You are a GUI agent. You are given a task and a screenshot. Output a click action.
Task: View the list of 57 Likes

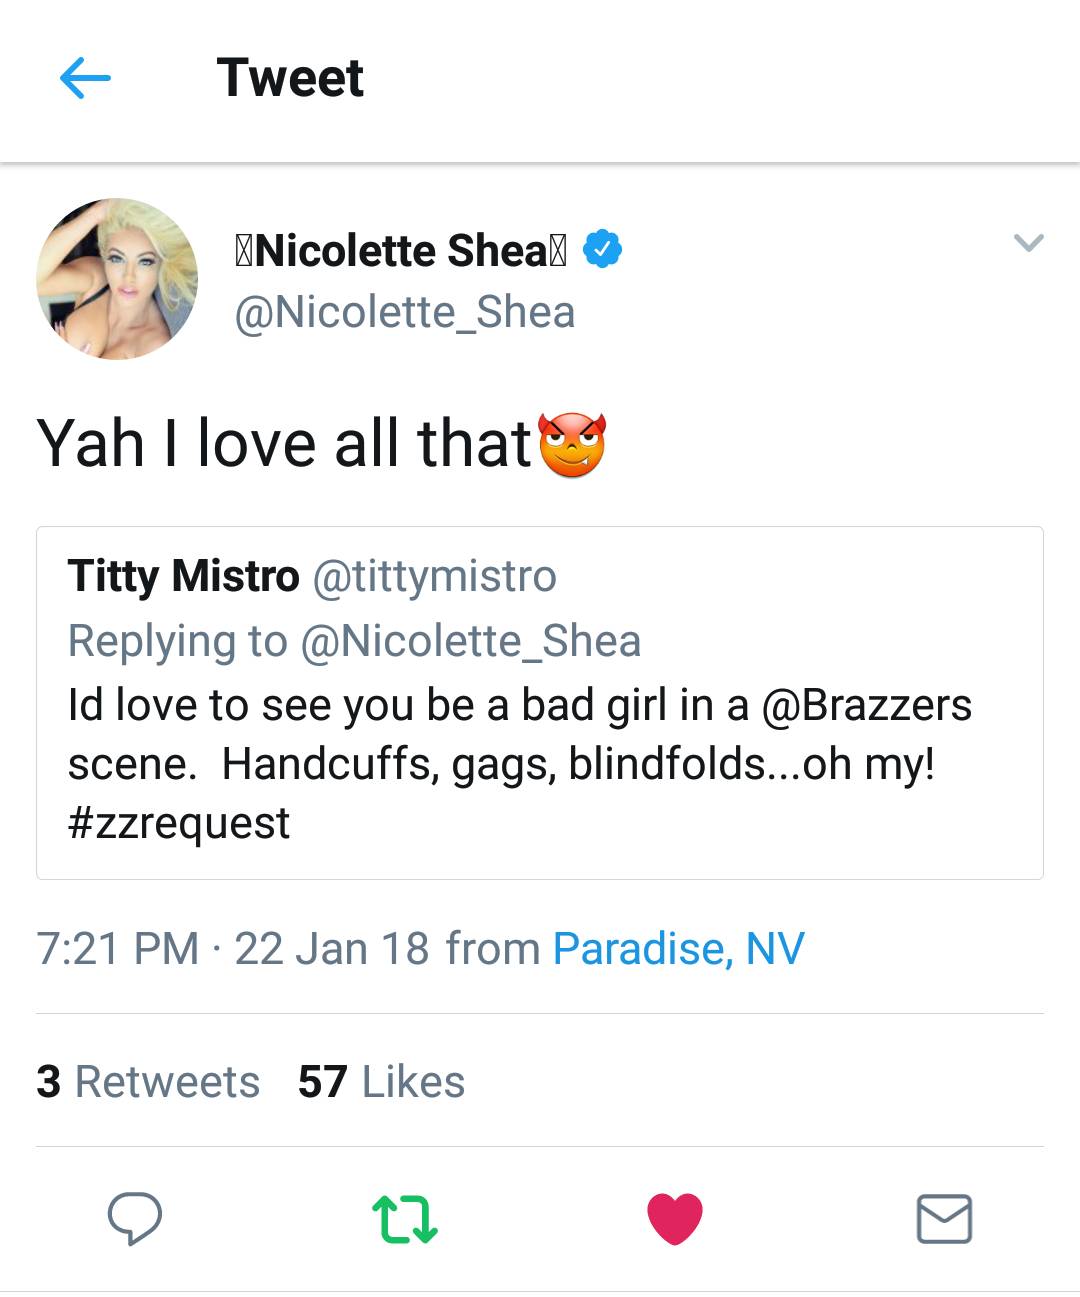(379, 1081)
